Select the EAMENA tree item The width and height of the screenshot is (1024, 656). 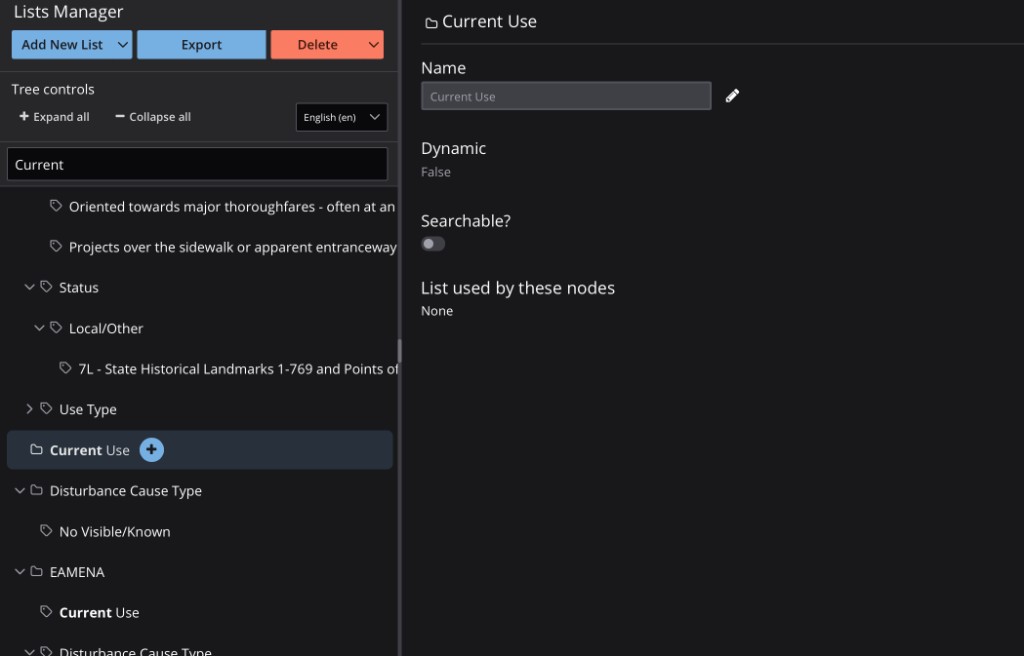pos(77,572)
